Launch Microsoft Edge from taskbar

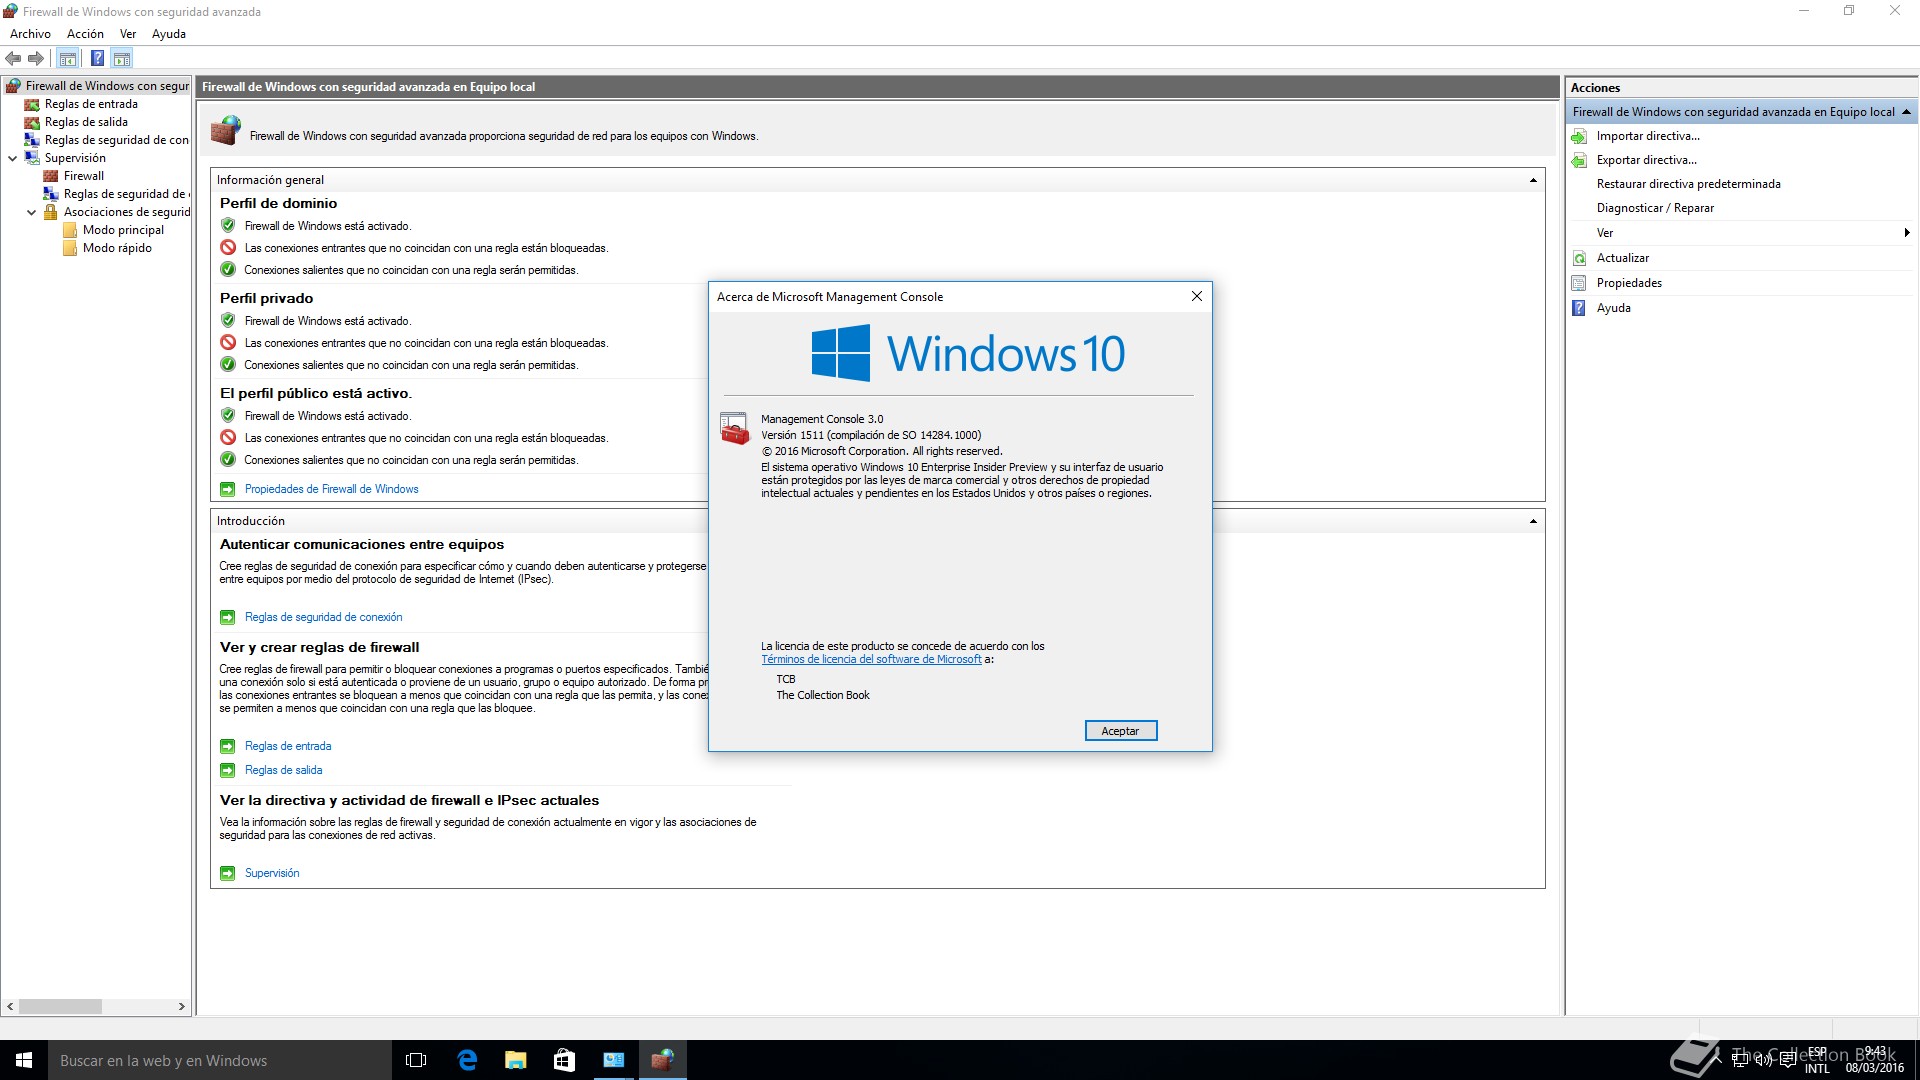point(467,1060)
